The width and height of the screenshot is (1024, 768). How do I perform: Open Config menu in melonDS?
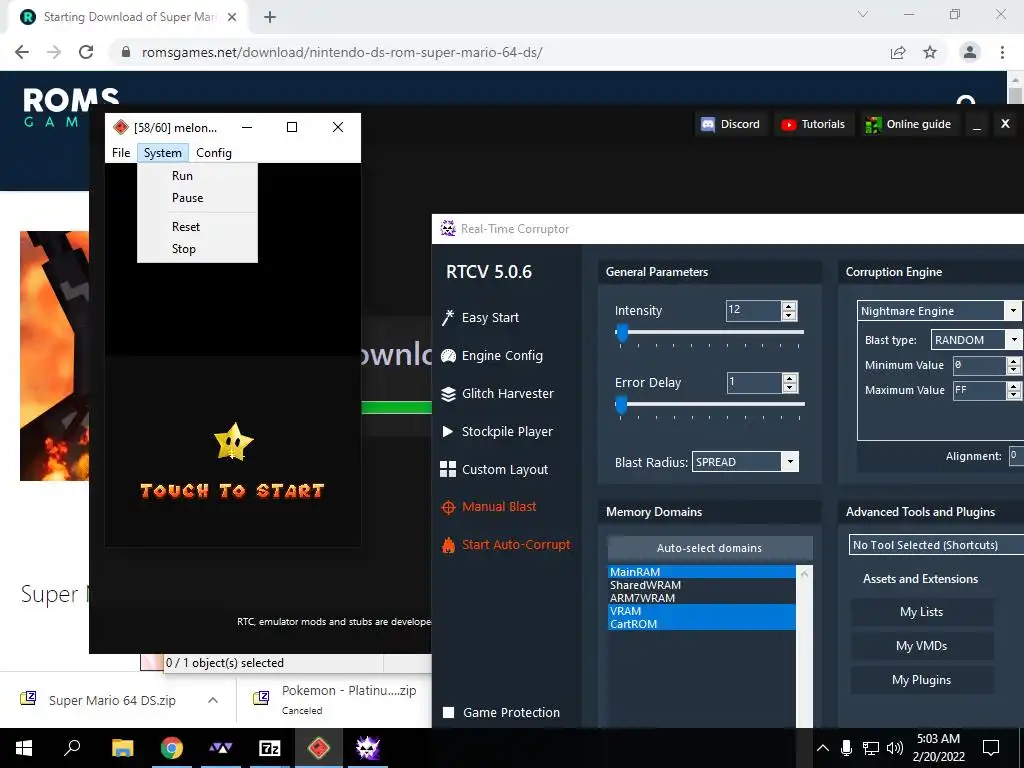(x=214, y=153)
